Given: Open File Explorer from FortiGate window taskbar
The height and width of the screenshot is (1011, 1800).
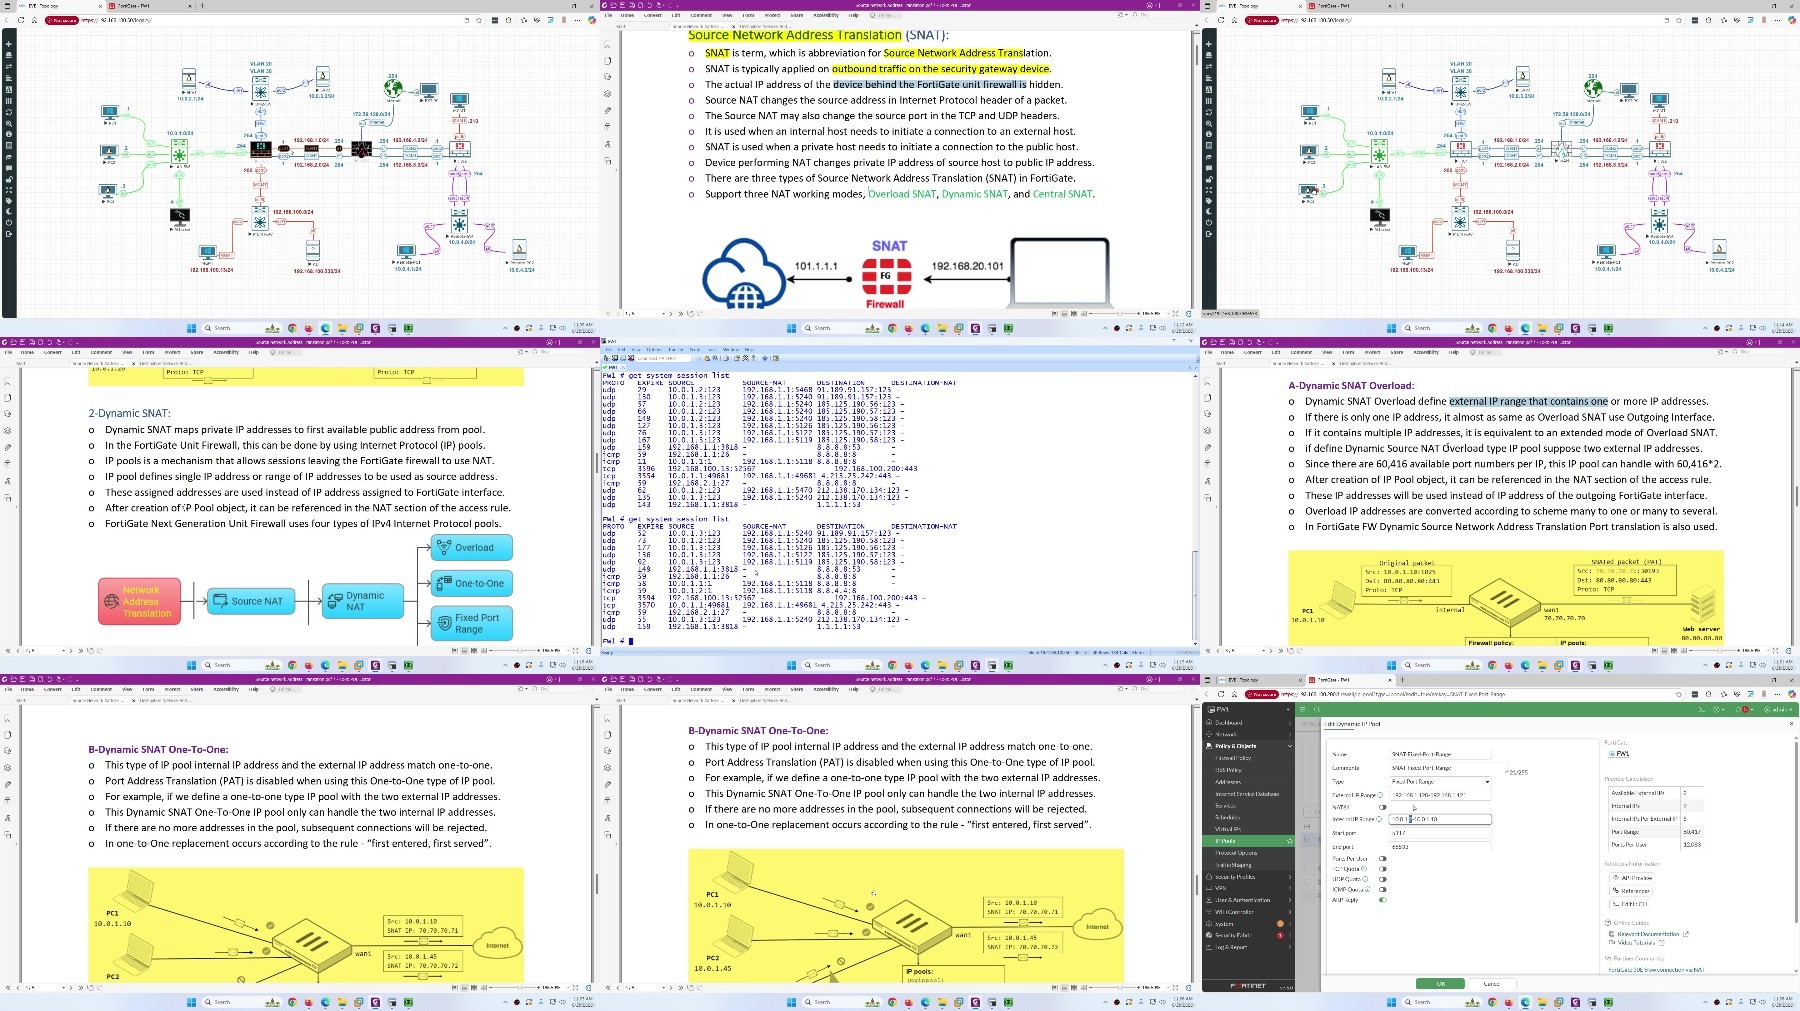Looking at the screenshot, I should coord(1542,1002).
